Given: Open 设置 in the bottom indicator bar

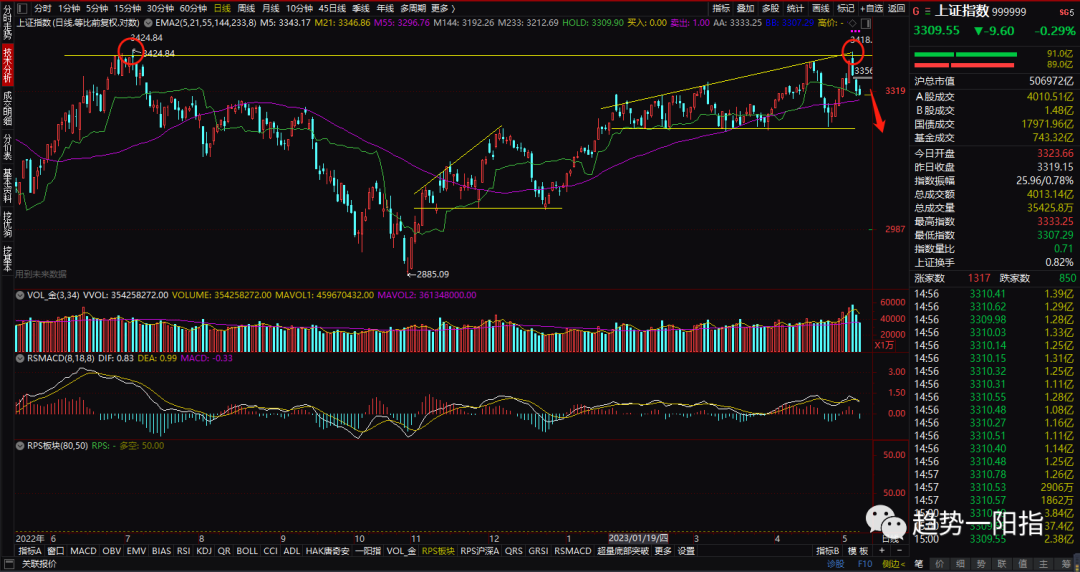Looking at the screenshot, I should click(686, 551).
